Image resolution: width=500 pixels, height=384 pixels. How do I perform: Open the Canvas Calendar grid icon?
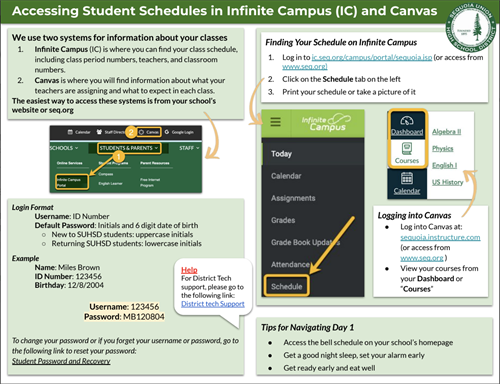[x=407, y=178]
